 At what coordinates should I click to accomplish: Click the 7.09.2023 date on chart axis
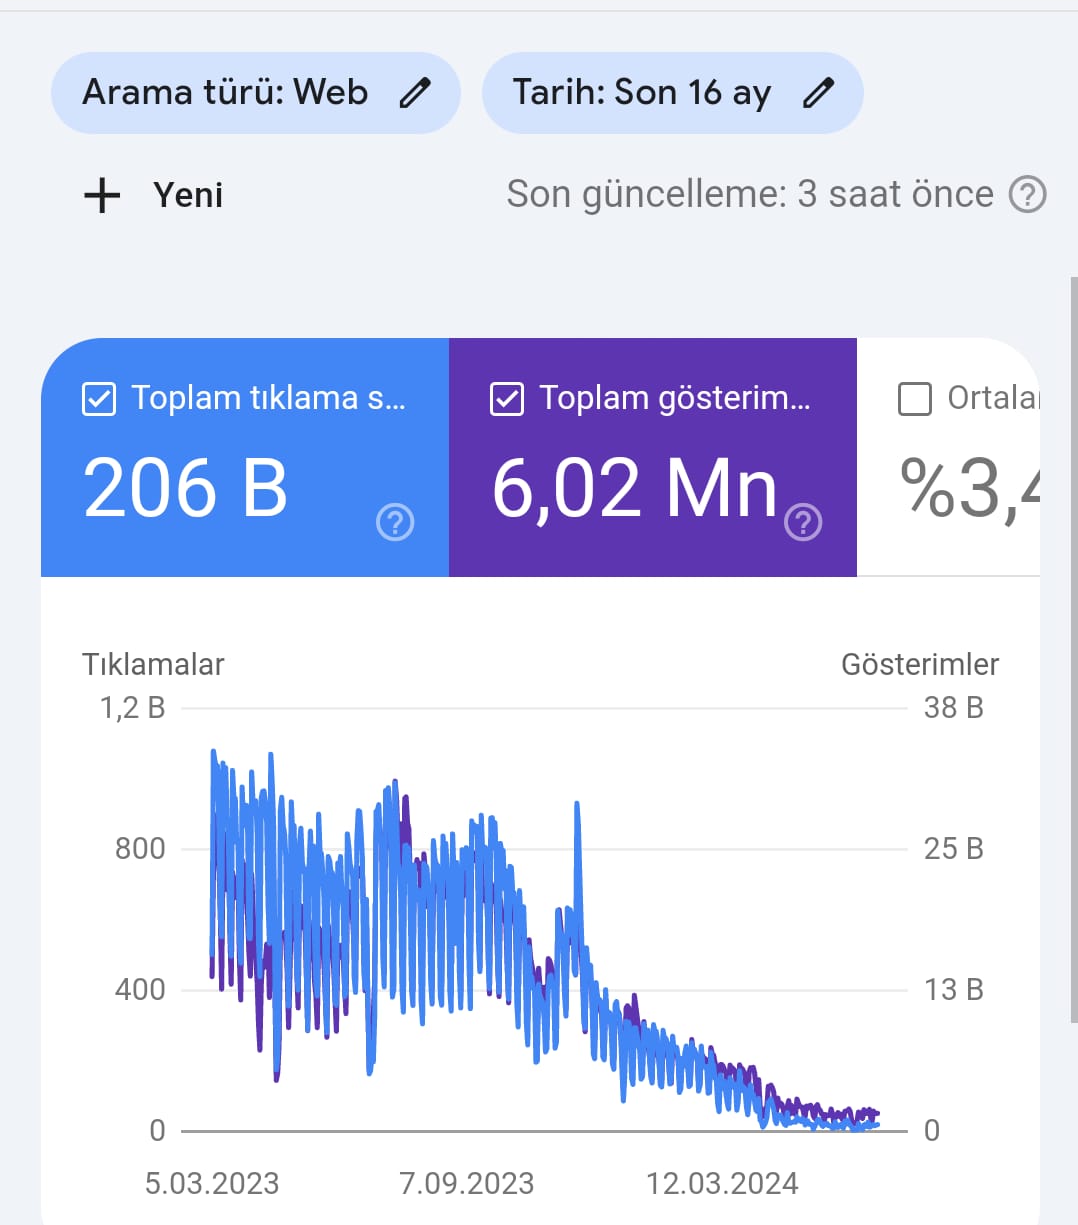point(466,1184)
